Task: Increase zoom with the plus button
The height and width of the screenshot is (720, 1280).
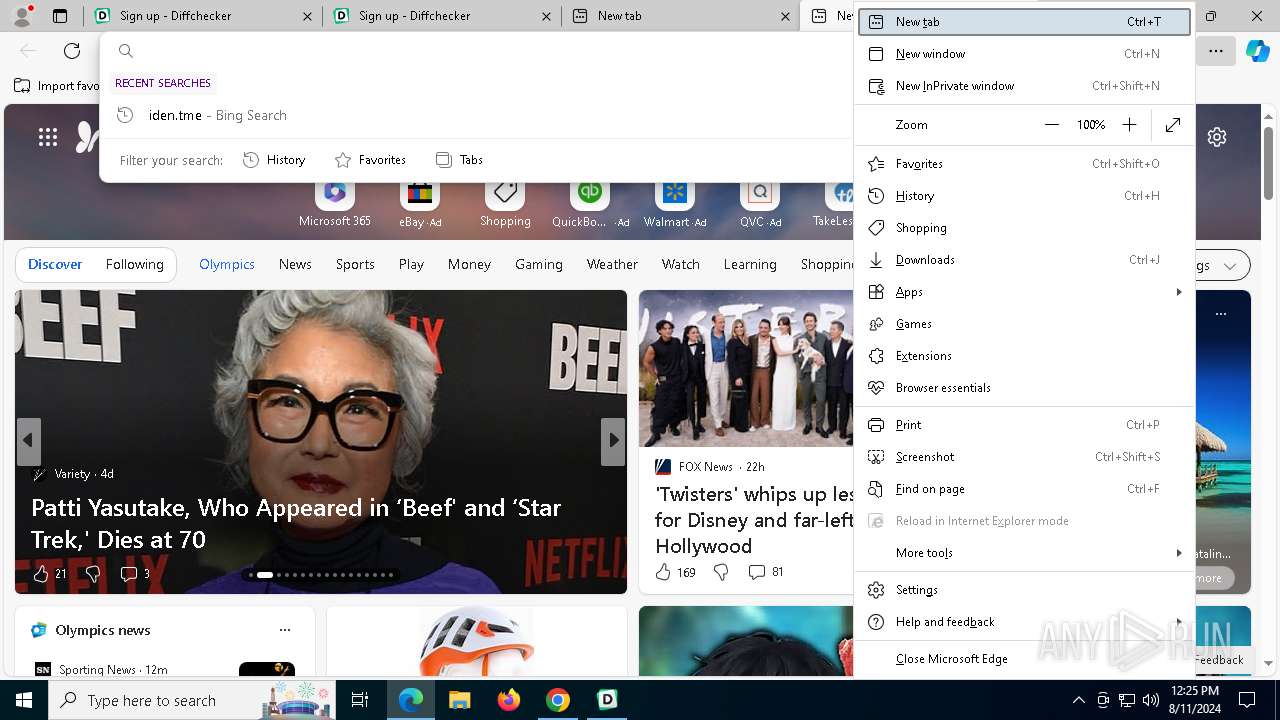Action: [x=1129, y=125]
